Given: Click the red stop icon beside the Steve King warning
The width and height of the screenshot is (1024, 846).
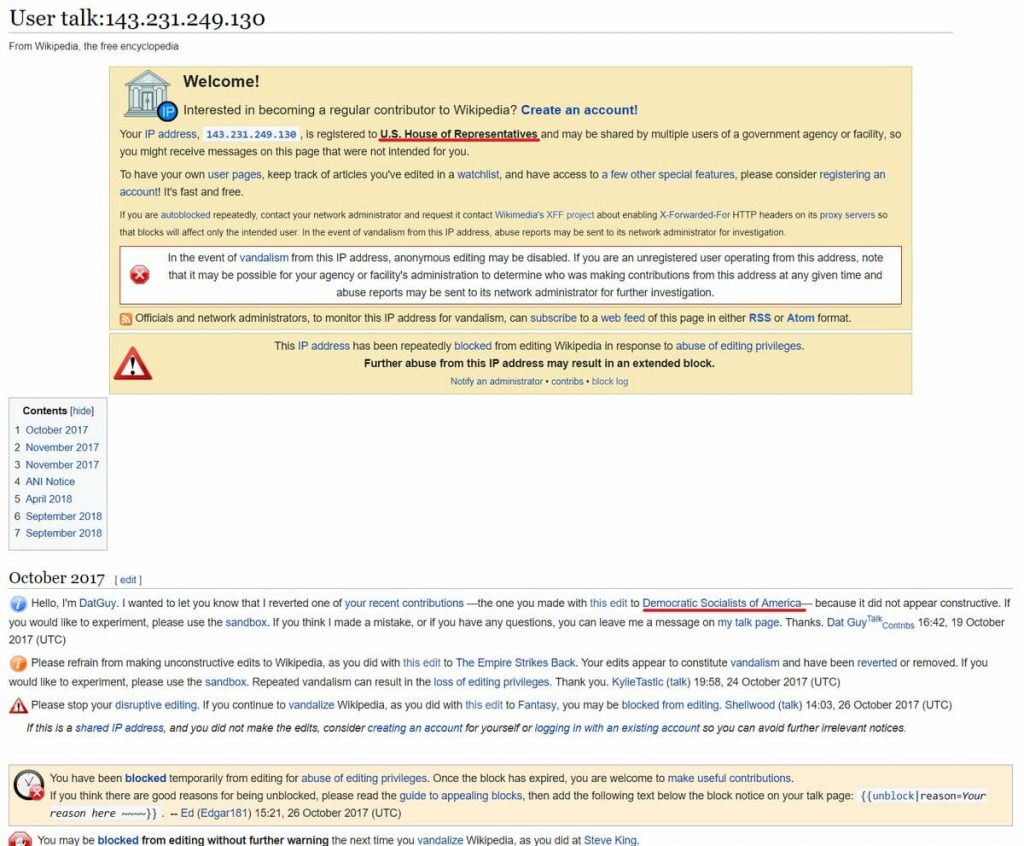Looking at the screenshot, I should pos(20,839).
